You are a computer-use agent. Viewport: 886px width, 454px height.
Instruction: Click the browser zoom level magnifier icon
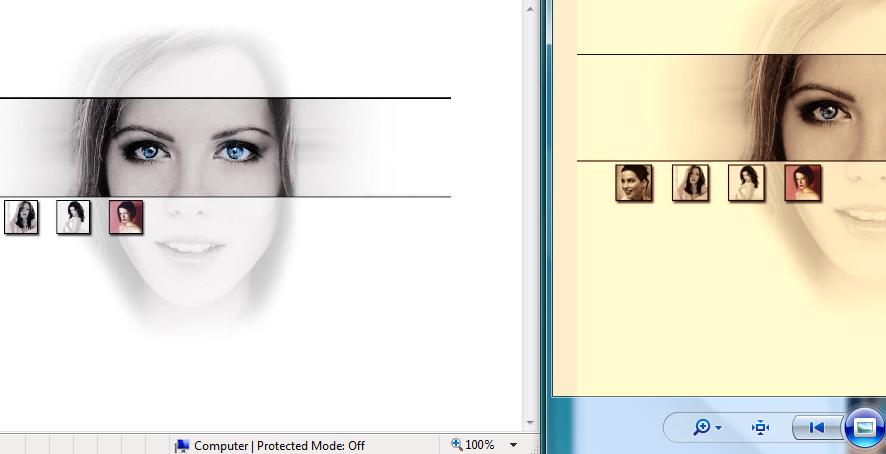[457, 445]
